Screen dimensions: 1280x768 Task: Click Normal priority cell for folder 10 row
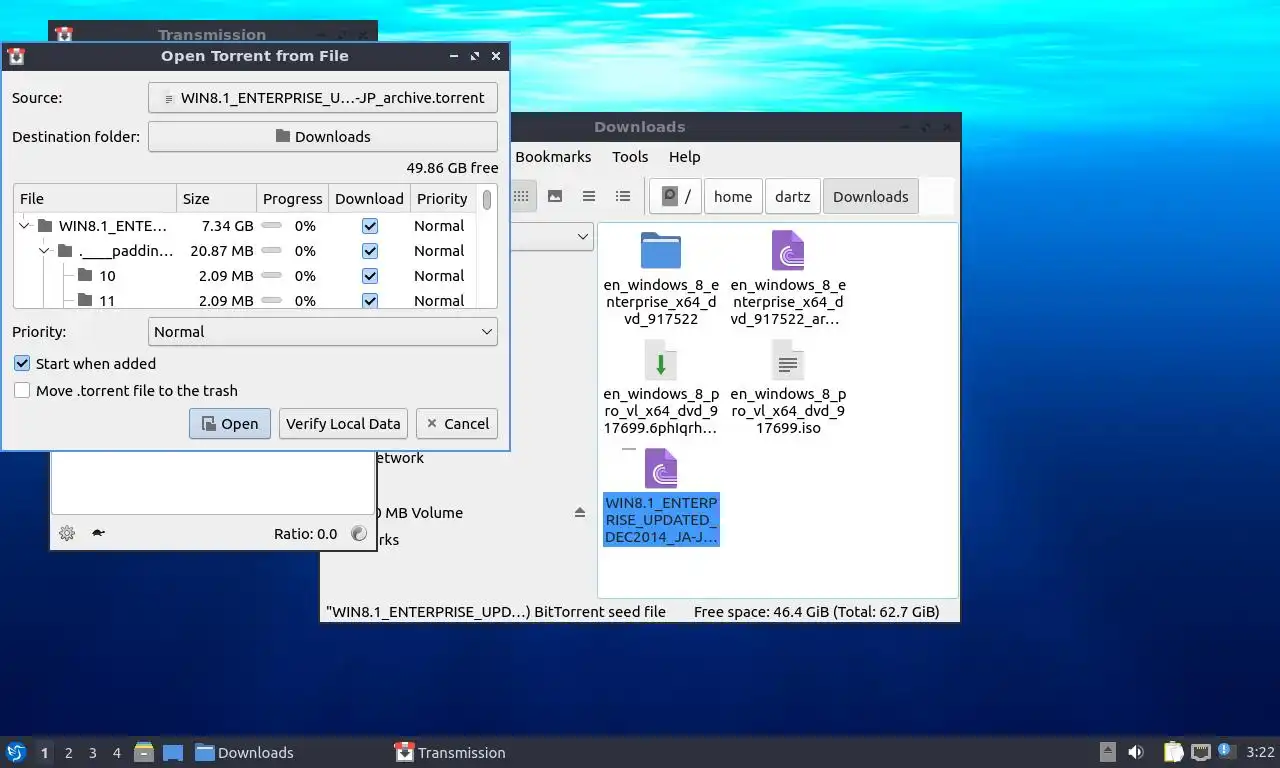[439, 276]
